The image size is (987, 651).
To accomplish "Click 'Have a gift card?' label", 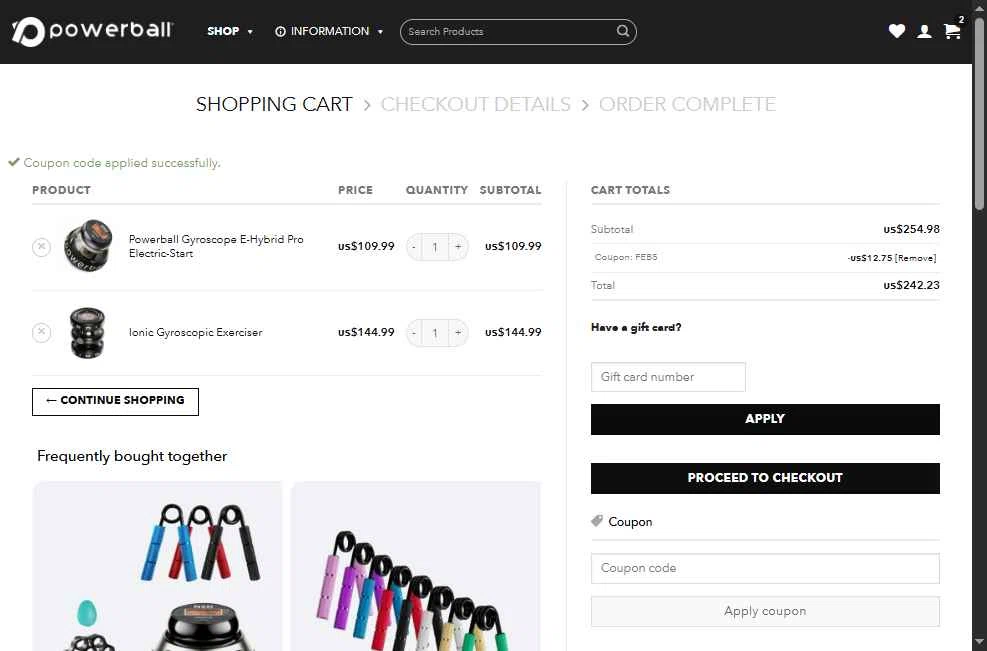I will [636, 327].
